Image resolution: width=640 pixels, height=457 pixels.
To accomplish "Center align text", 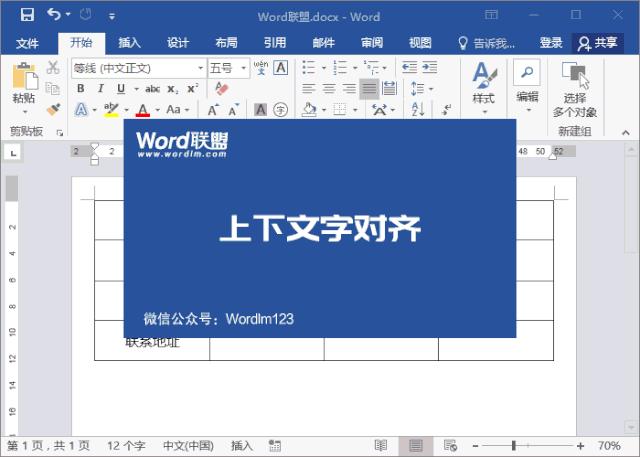I will [329, 88].
